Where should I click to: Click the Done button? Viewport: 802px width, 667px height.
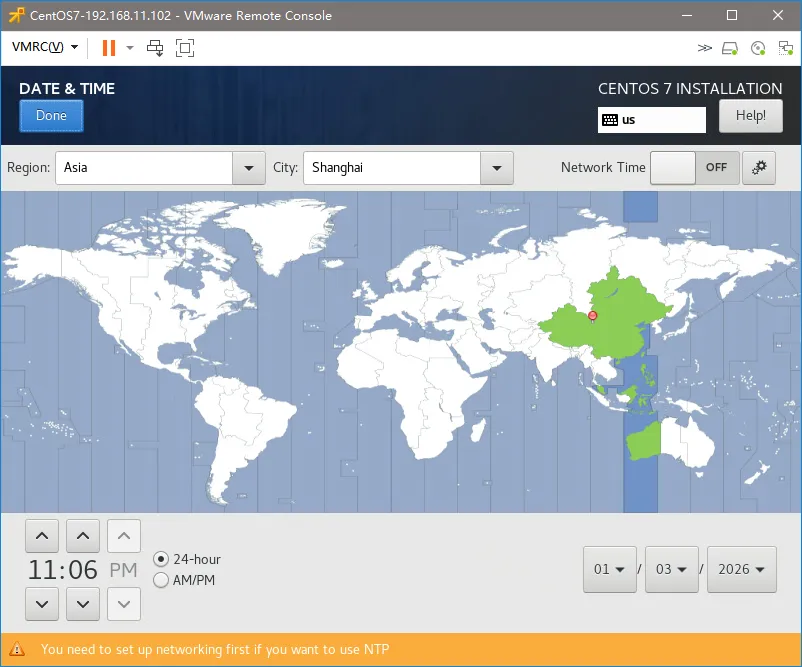[51, 116]
